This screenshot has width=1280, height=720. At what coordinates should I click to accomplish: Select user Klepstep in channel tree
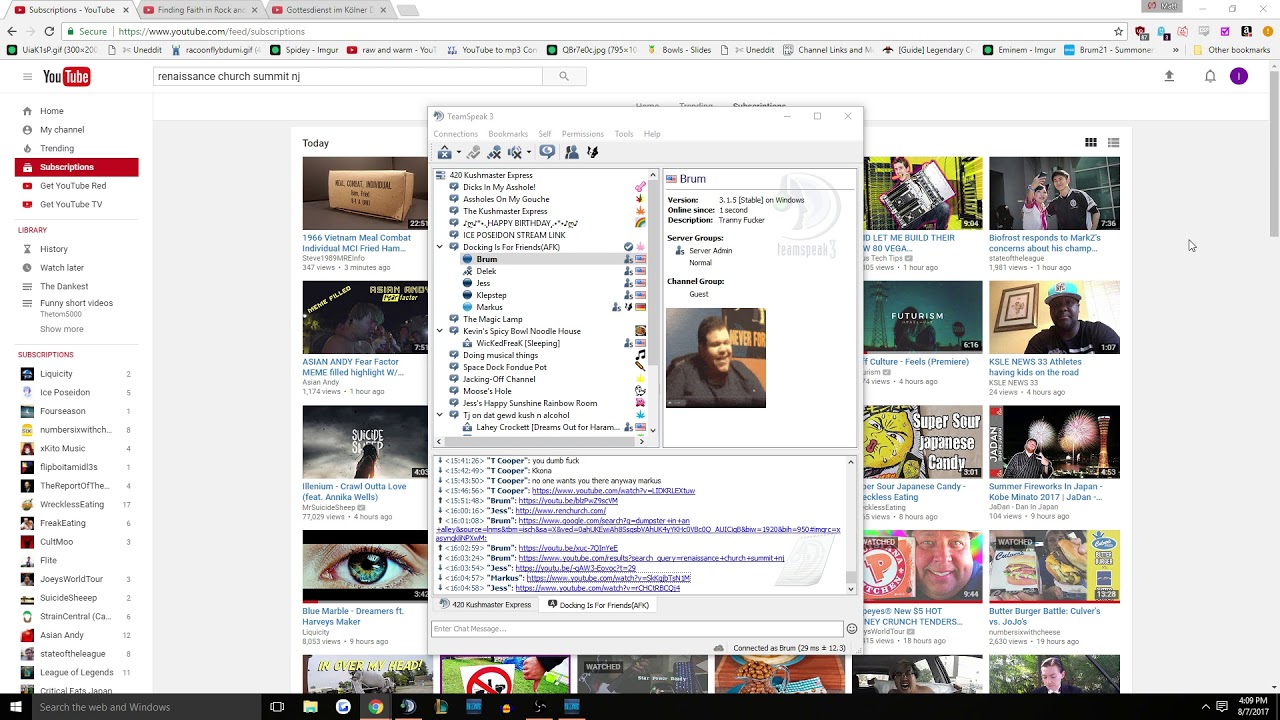click(x=491, y=295)
